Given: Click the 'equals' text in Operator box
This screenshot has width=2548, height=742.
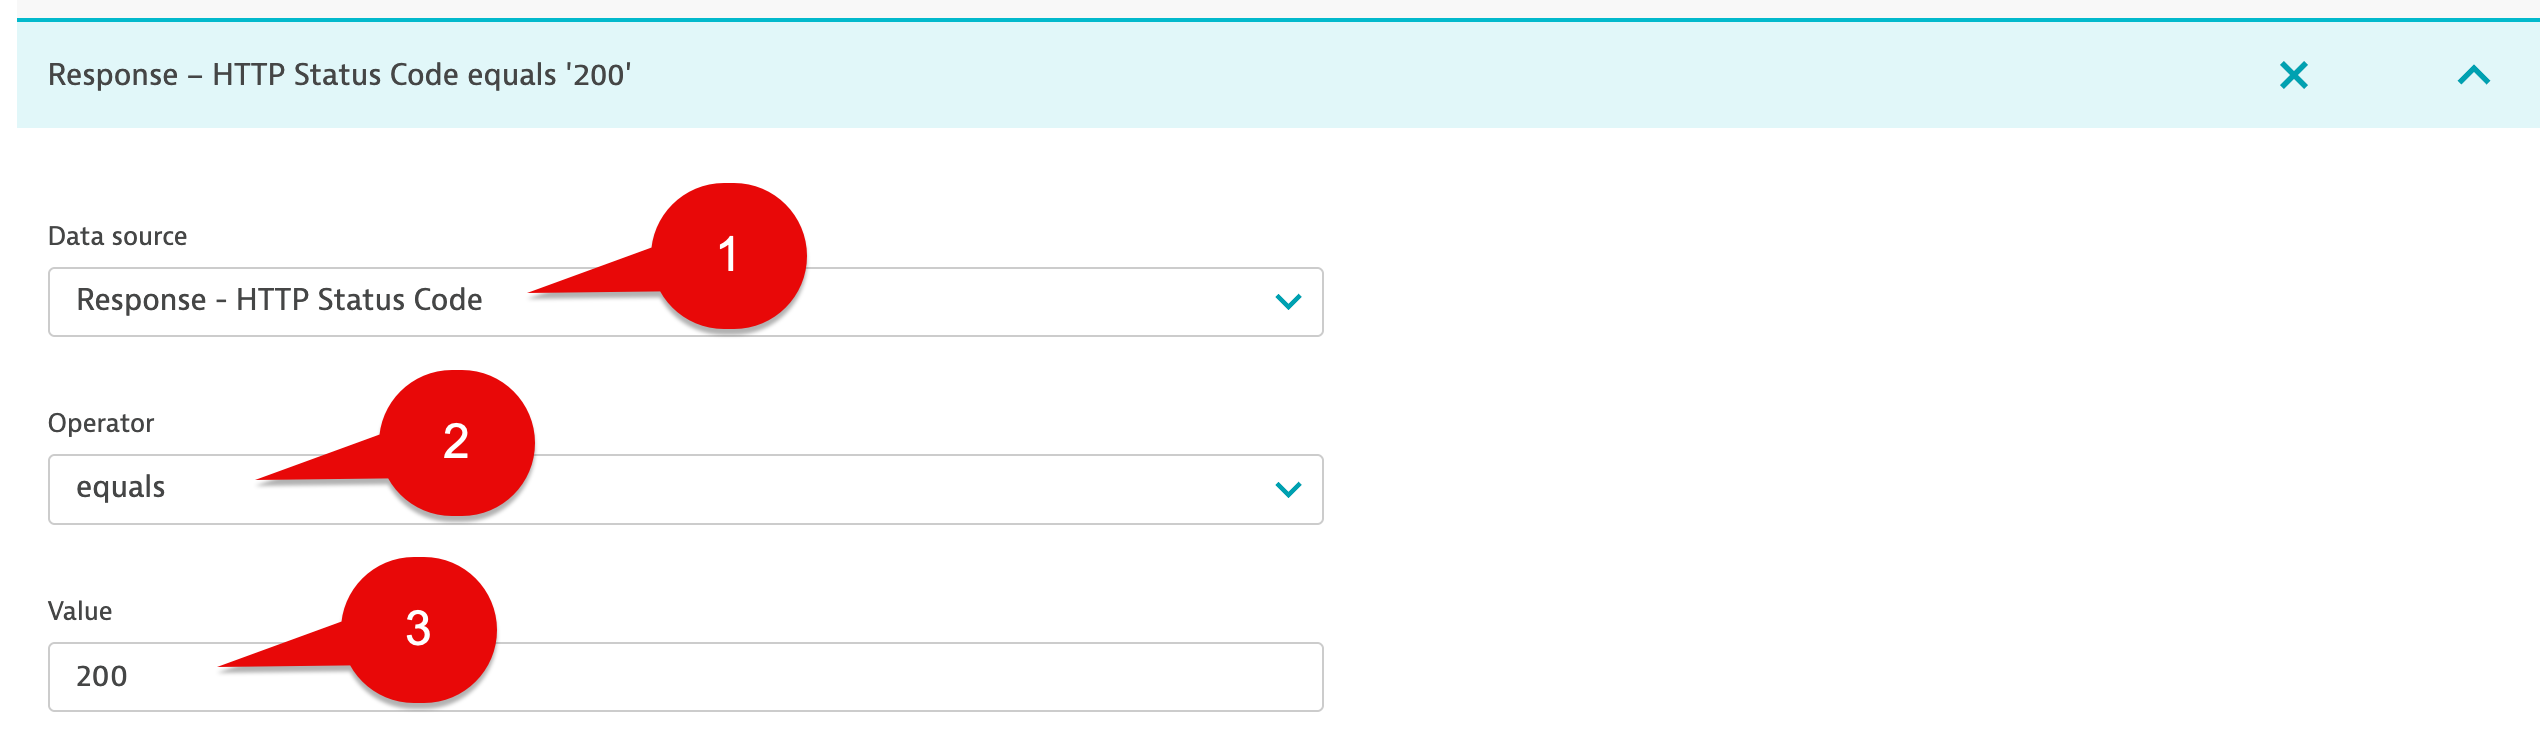Looking at the screenshot, I should click(x=121, y=488).
